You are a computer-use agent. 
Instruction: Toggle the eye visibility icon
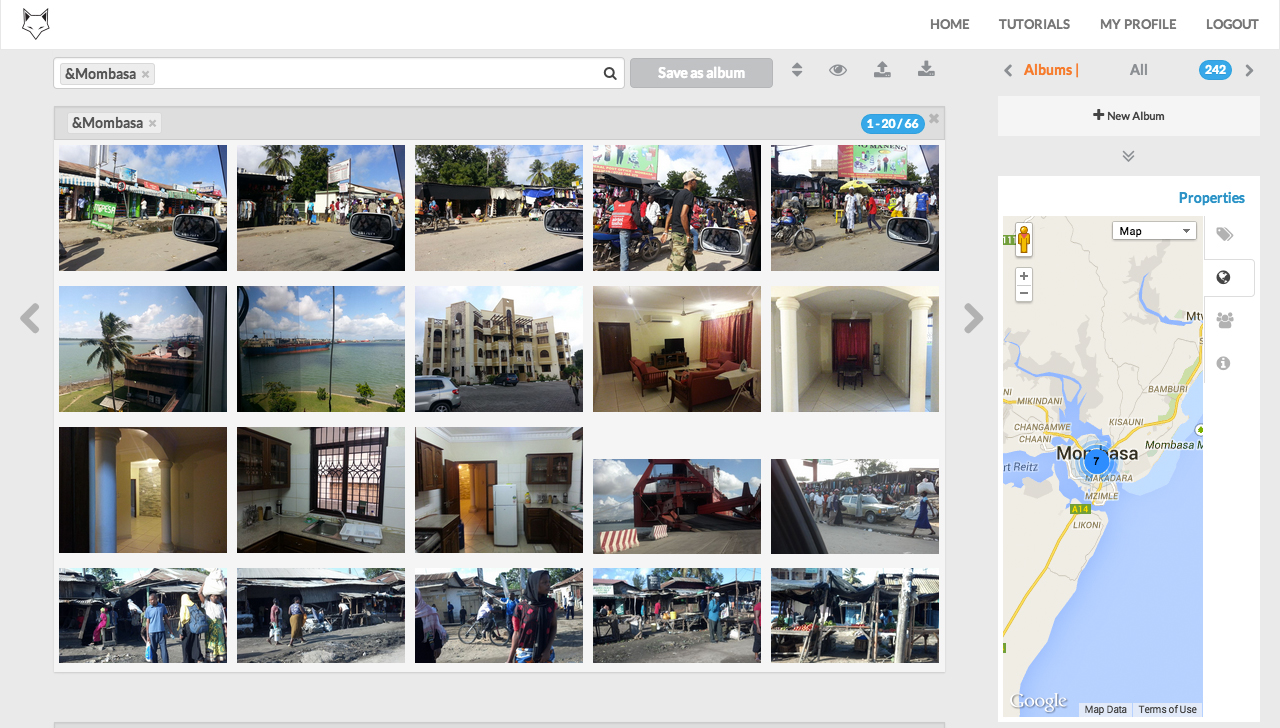838,70
